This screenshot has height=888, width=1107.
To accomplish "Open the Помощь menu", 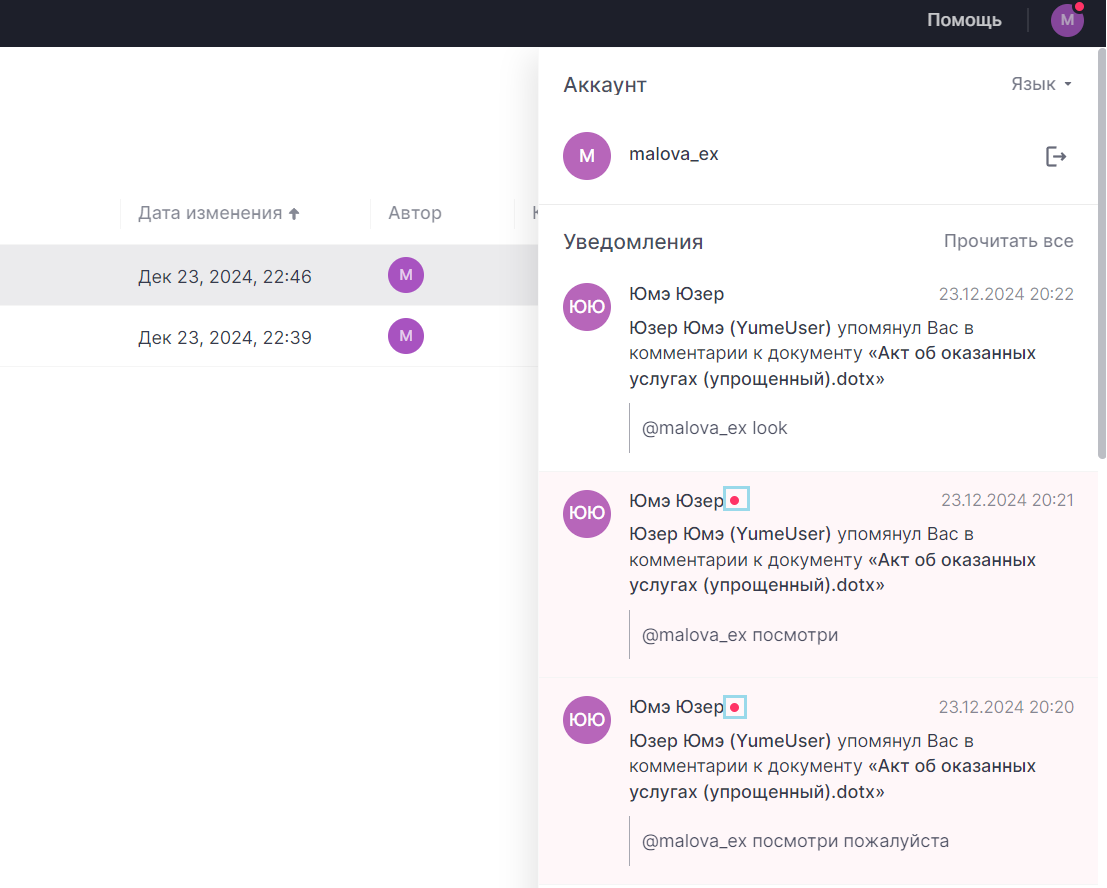I will (x=964, y=20).
